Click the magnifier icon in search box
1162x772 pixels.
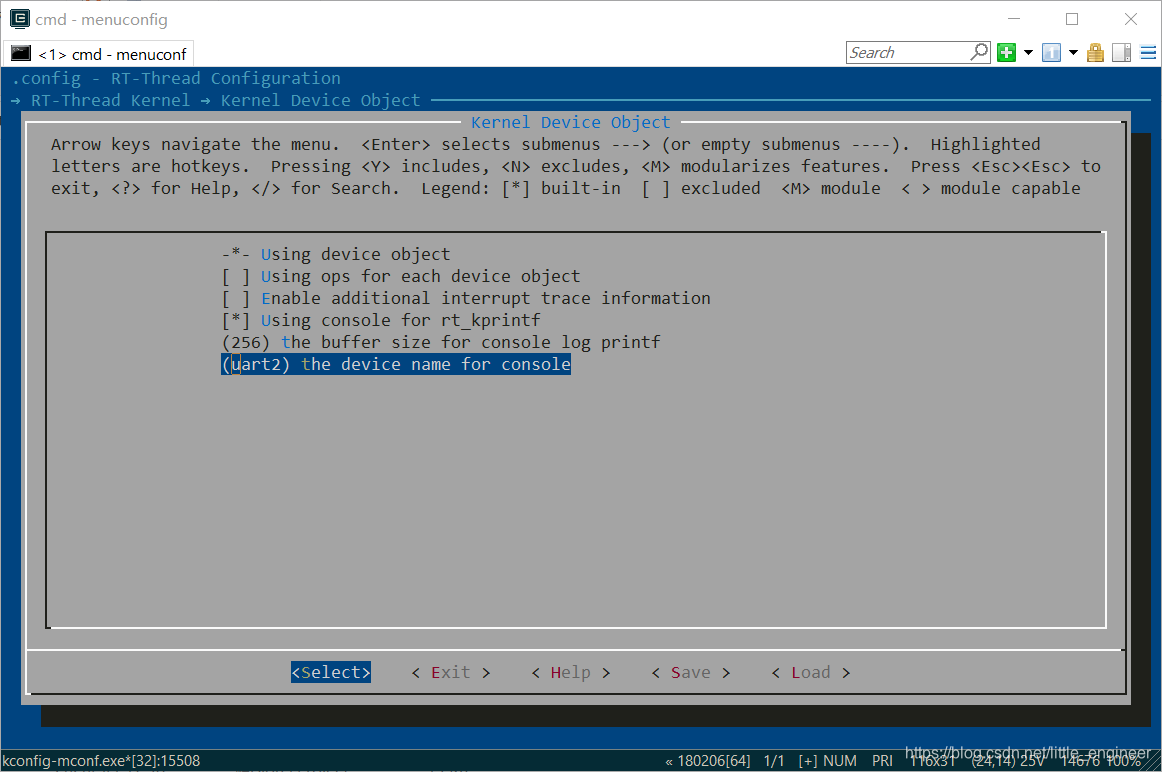click(x=980, y=52)
